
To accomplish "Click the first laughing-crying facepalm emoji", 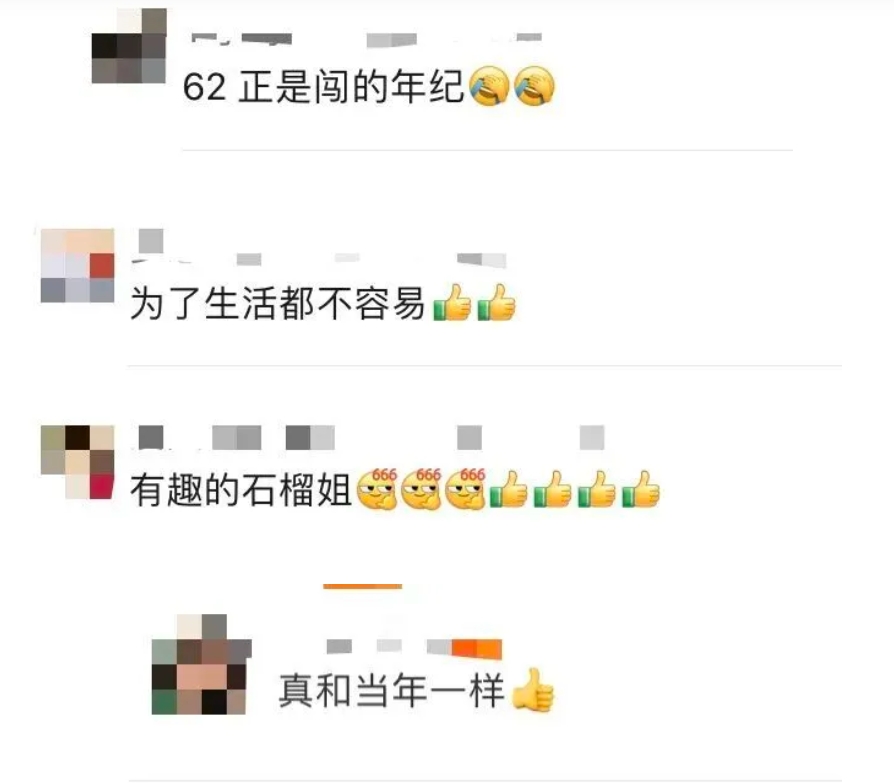I will tap(489, 86).
